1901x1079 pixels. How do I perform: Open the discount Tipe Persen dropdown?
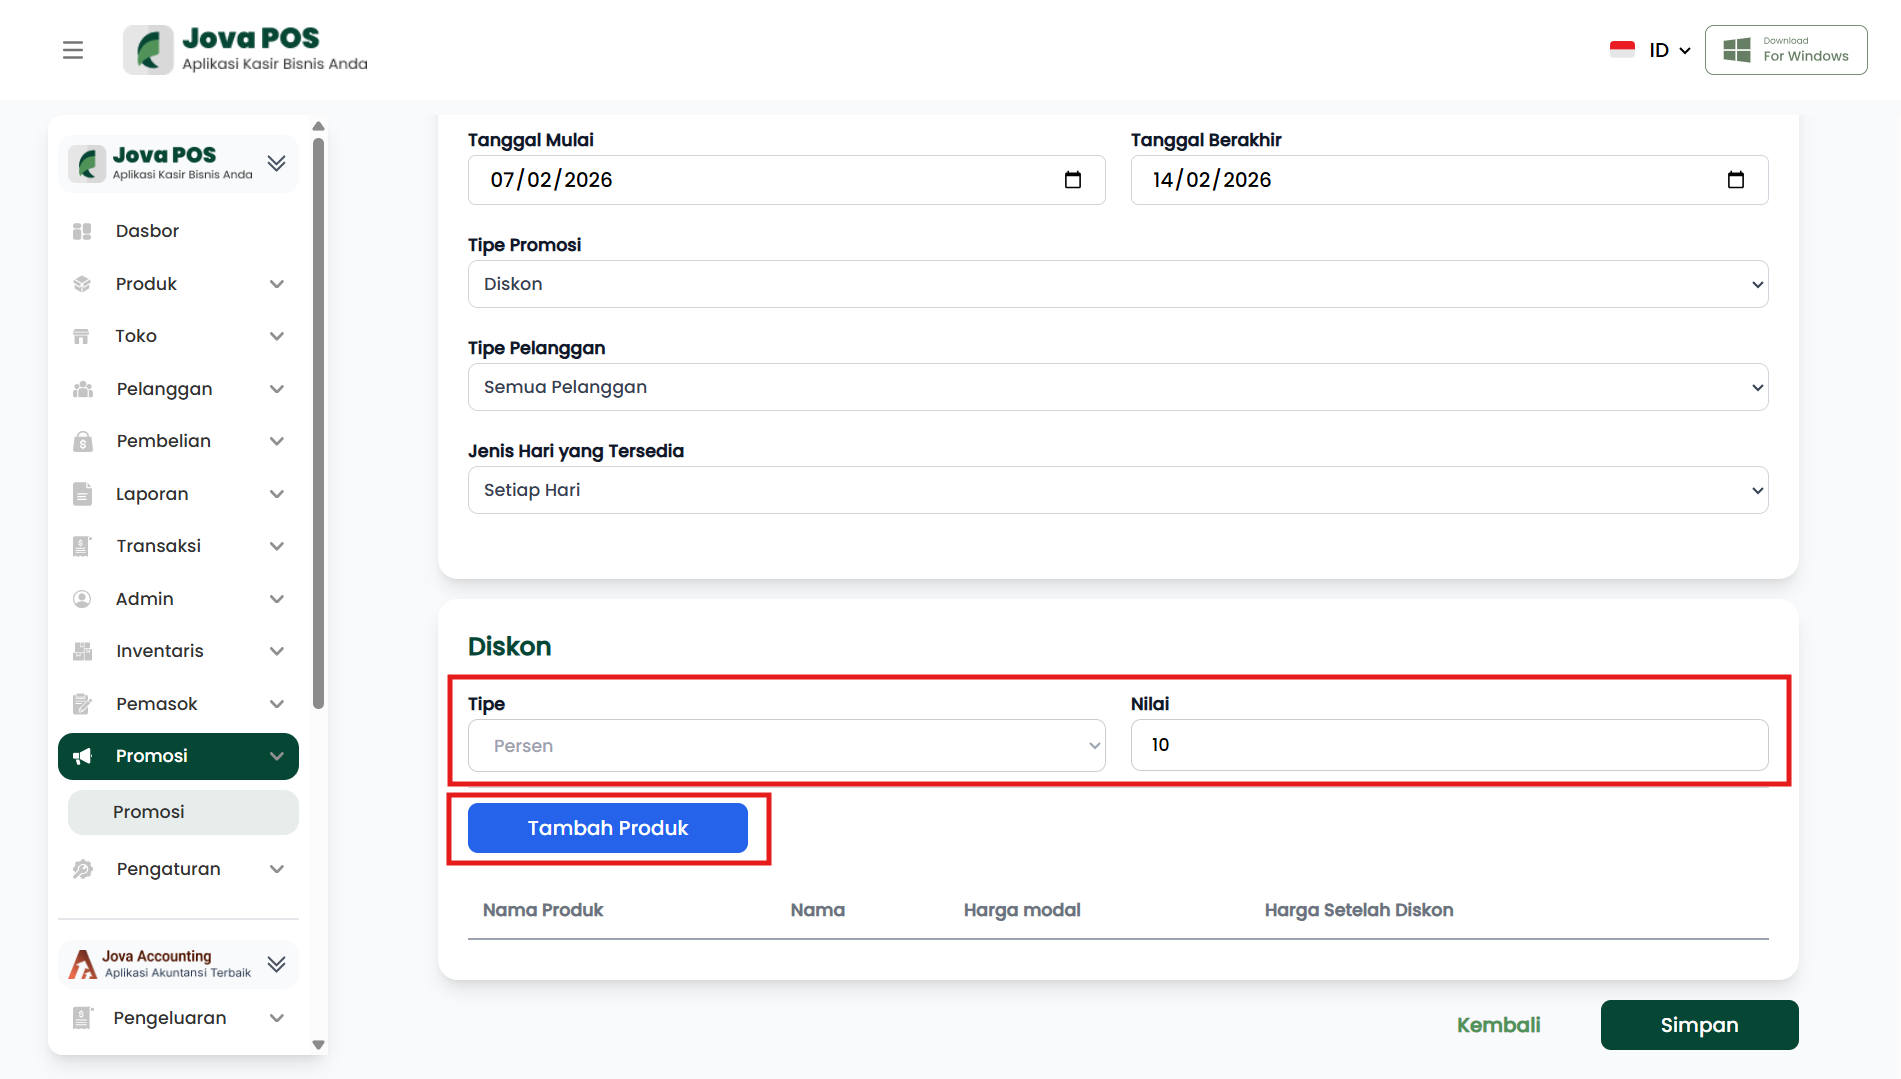(786, 746)
